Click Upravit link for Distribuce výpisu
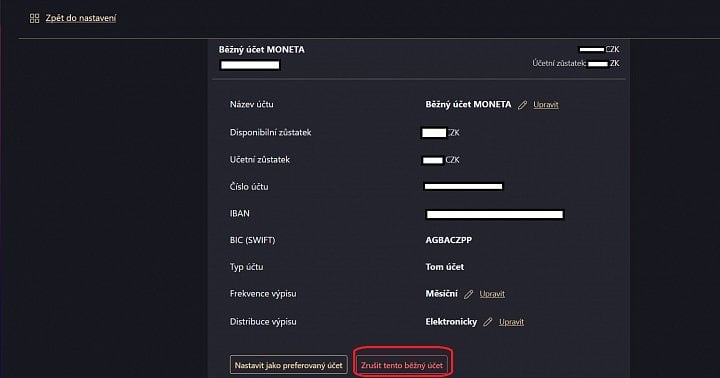Image resolution: width=720 pixels, height=378 pixels. (511, 322)
